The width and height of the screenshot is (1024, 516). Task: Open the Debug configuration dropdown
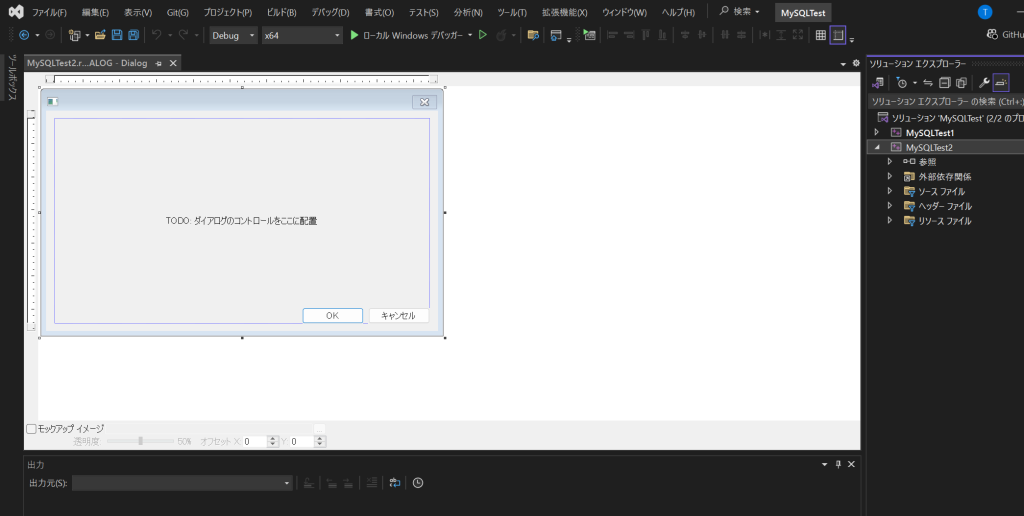tap(233, 35)
